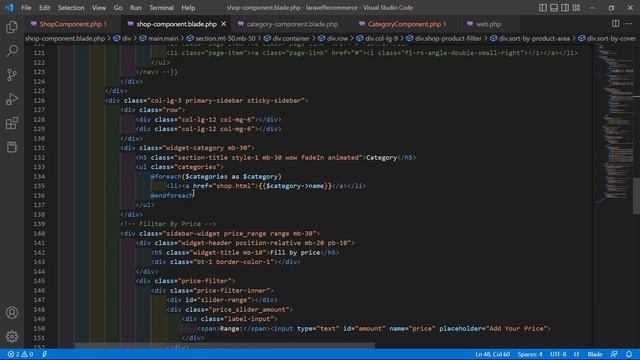The width and height of the screenshot is (640, 360).
Task: Open Accounts menu in activity bar
Action: tap(12, 313)
